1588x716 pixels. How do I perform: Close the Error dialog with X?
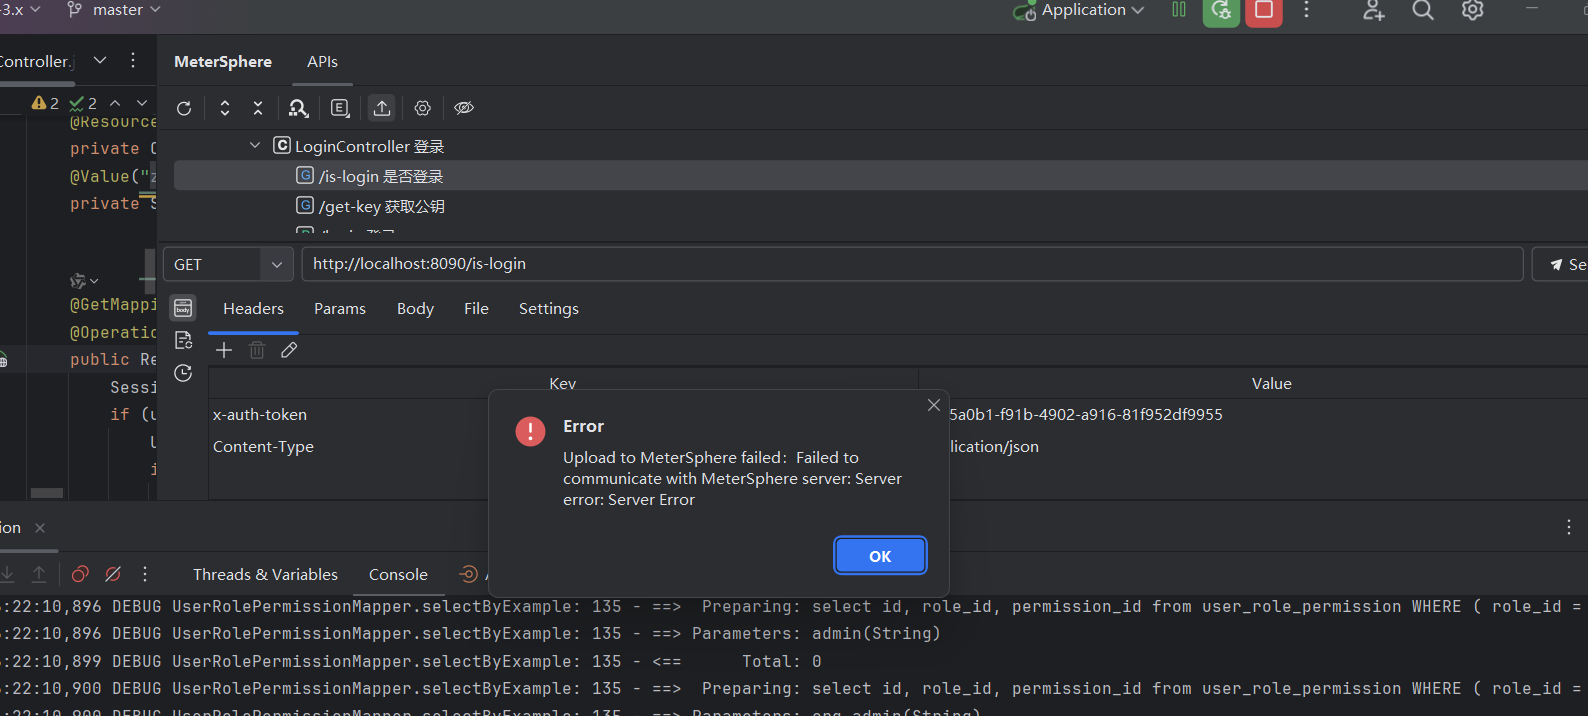click(x=933, y=405)
